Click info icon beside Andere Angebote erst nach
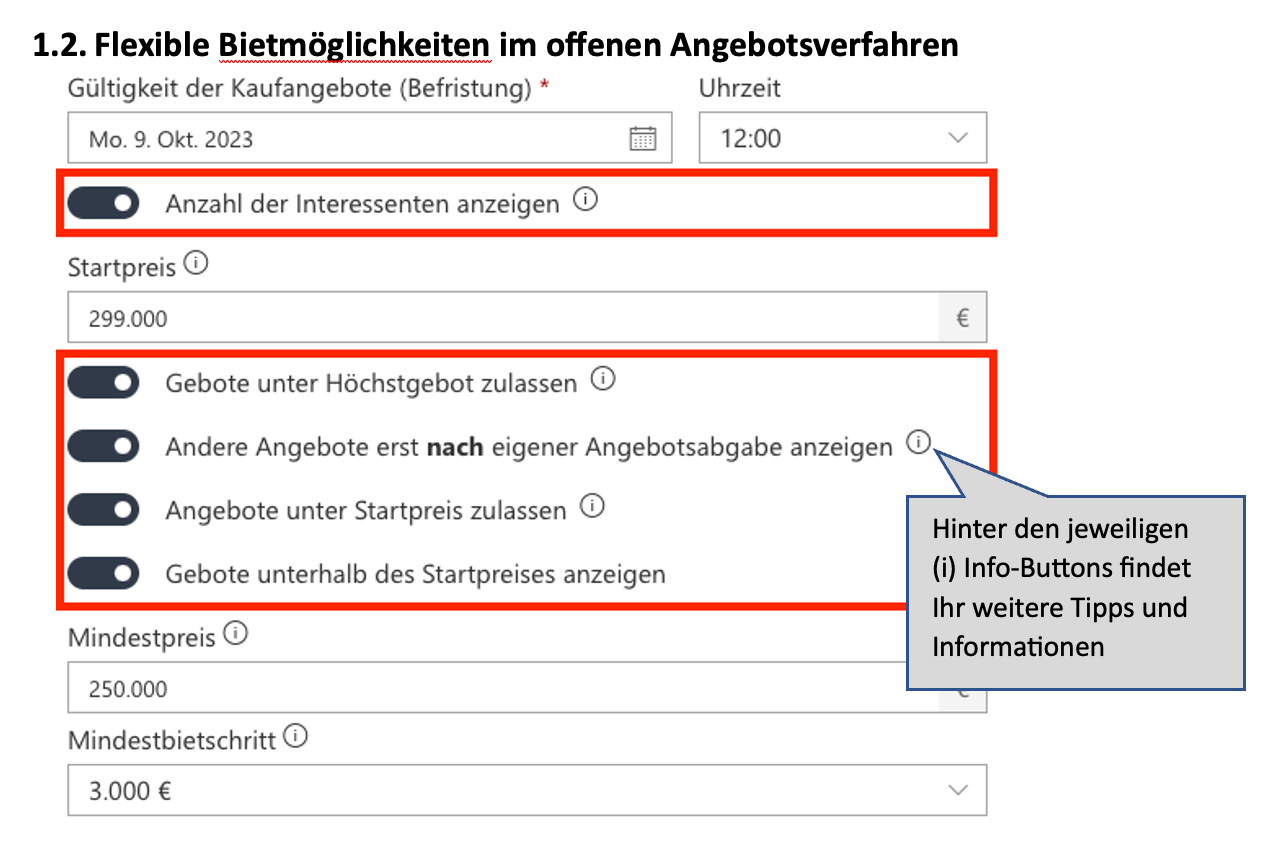Viewport: 1275px width, 853px height. 918,443
